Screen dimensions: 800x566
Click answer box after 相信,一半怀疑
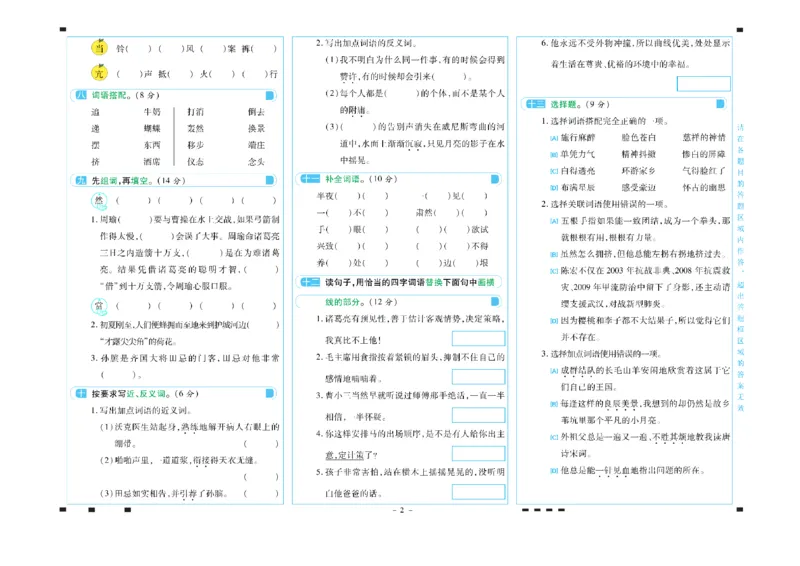(x=479, y=415)
